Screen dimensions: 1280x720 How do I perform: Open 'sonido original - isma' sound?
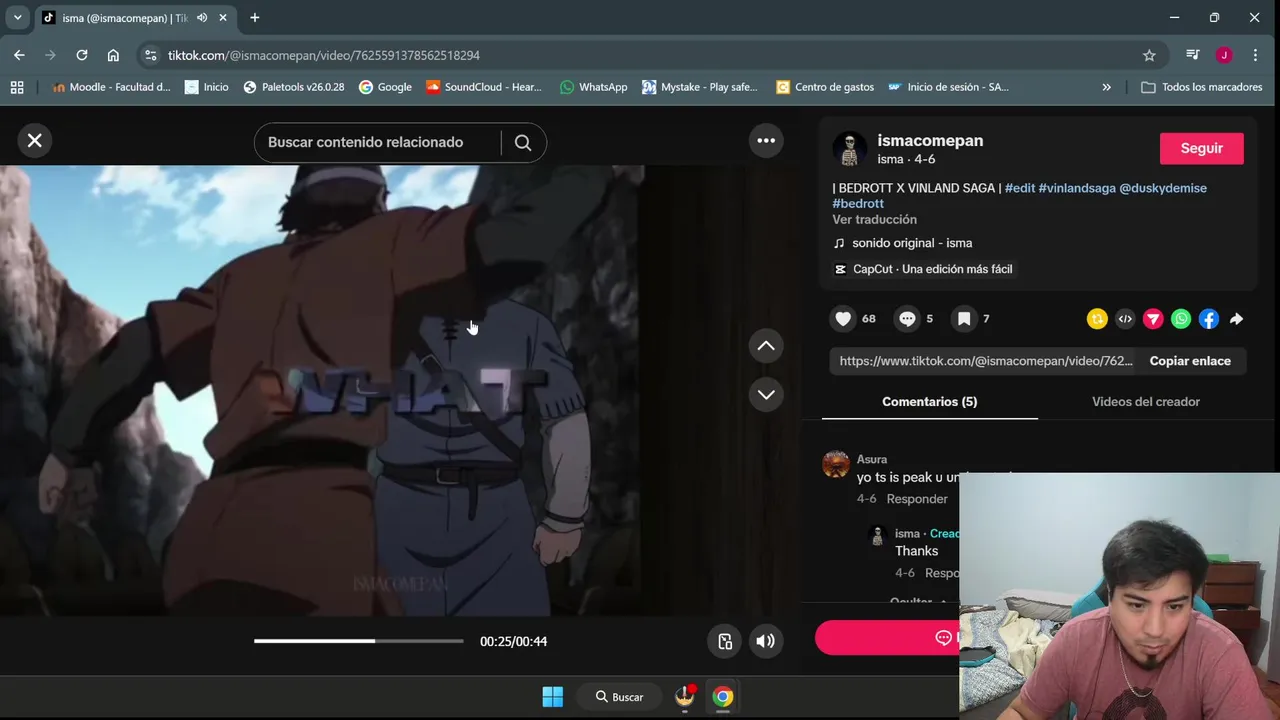[x=911, y=243]
